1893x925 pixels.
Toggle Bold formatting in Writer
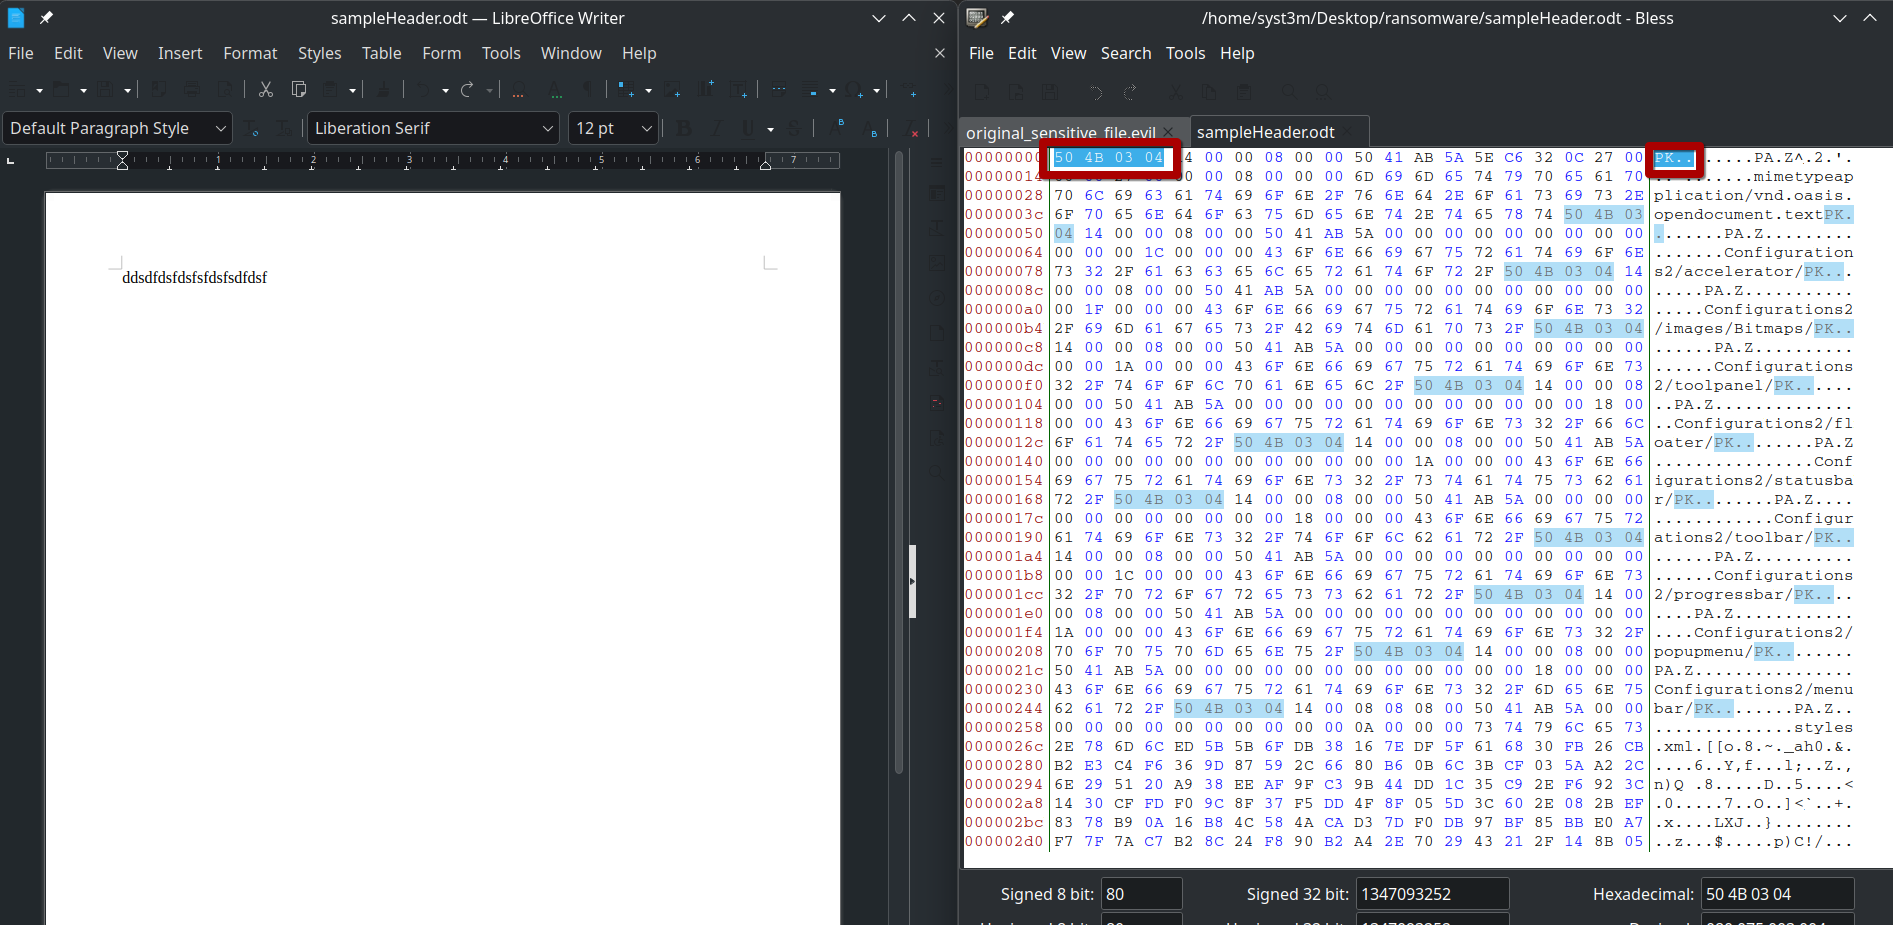pyautogui.click(x=684, y=128)
